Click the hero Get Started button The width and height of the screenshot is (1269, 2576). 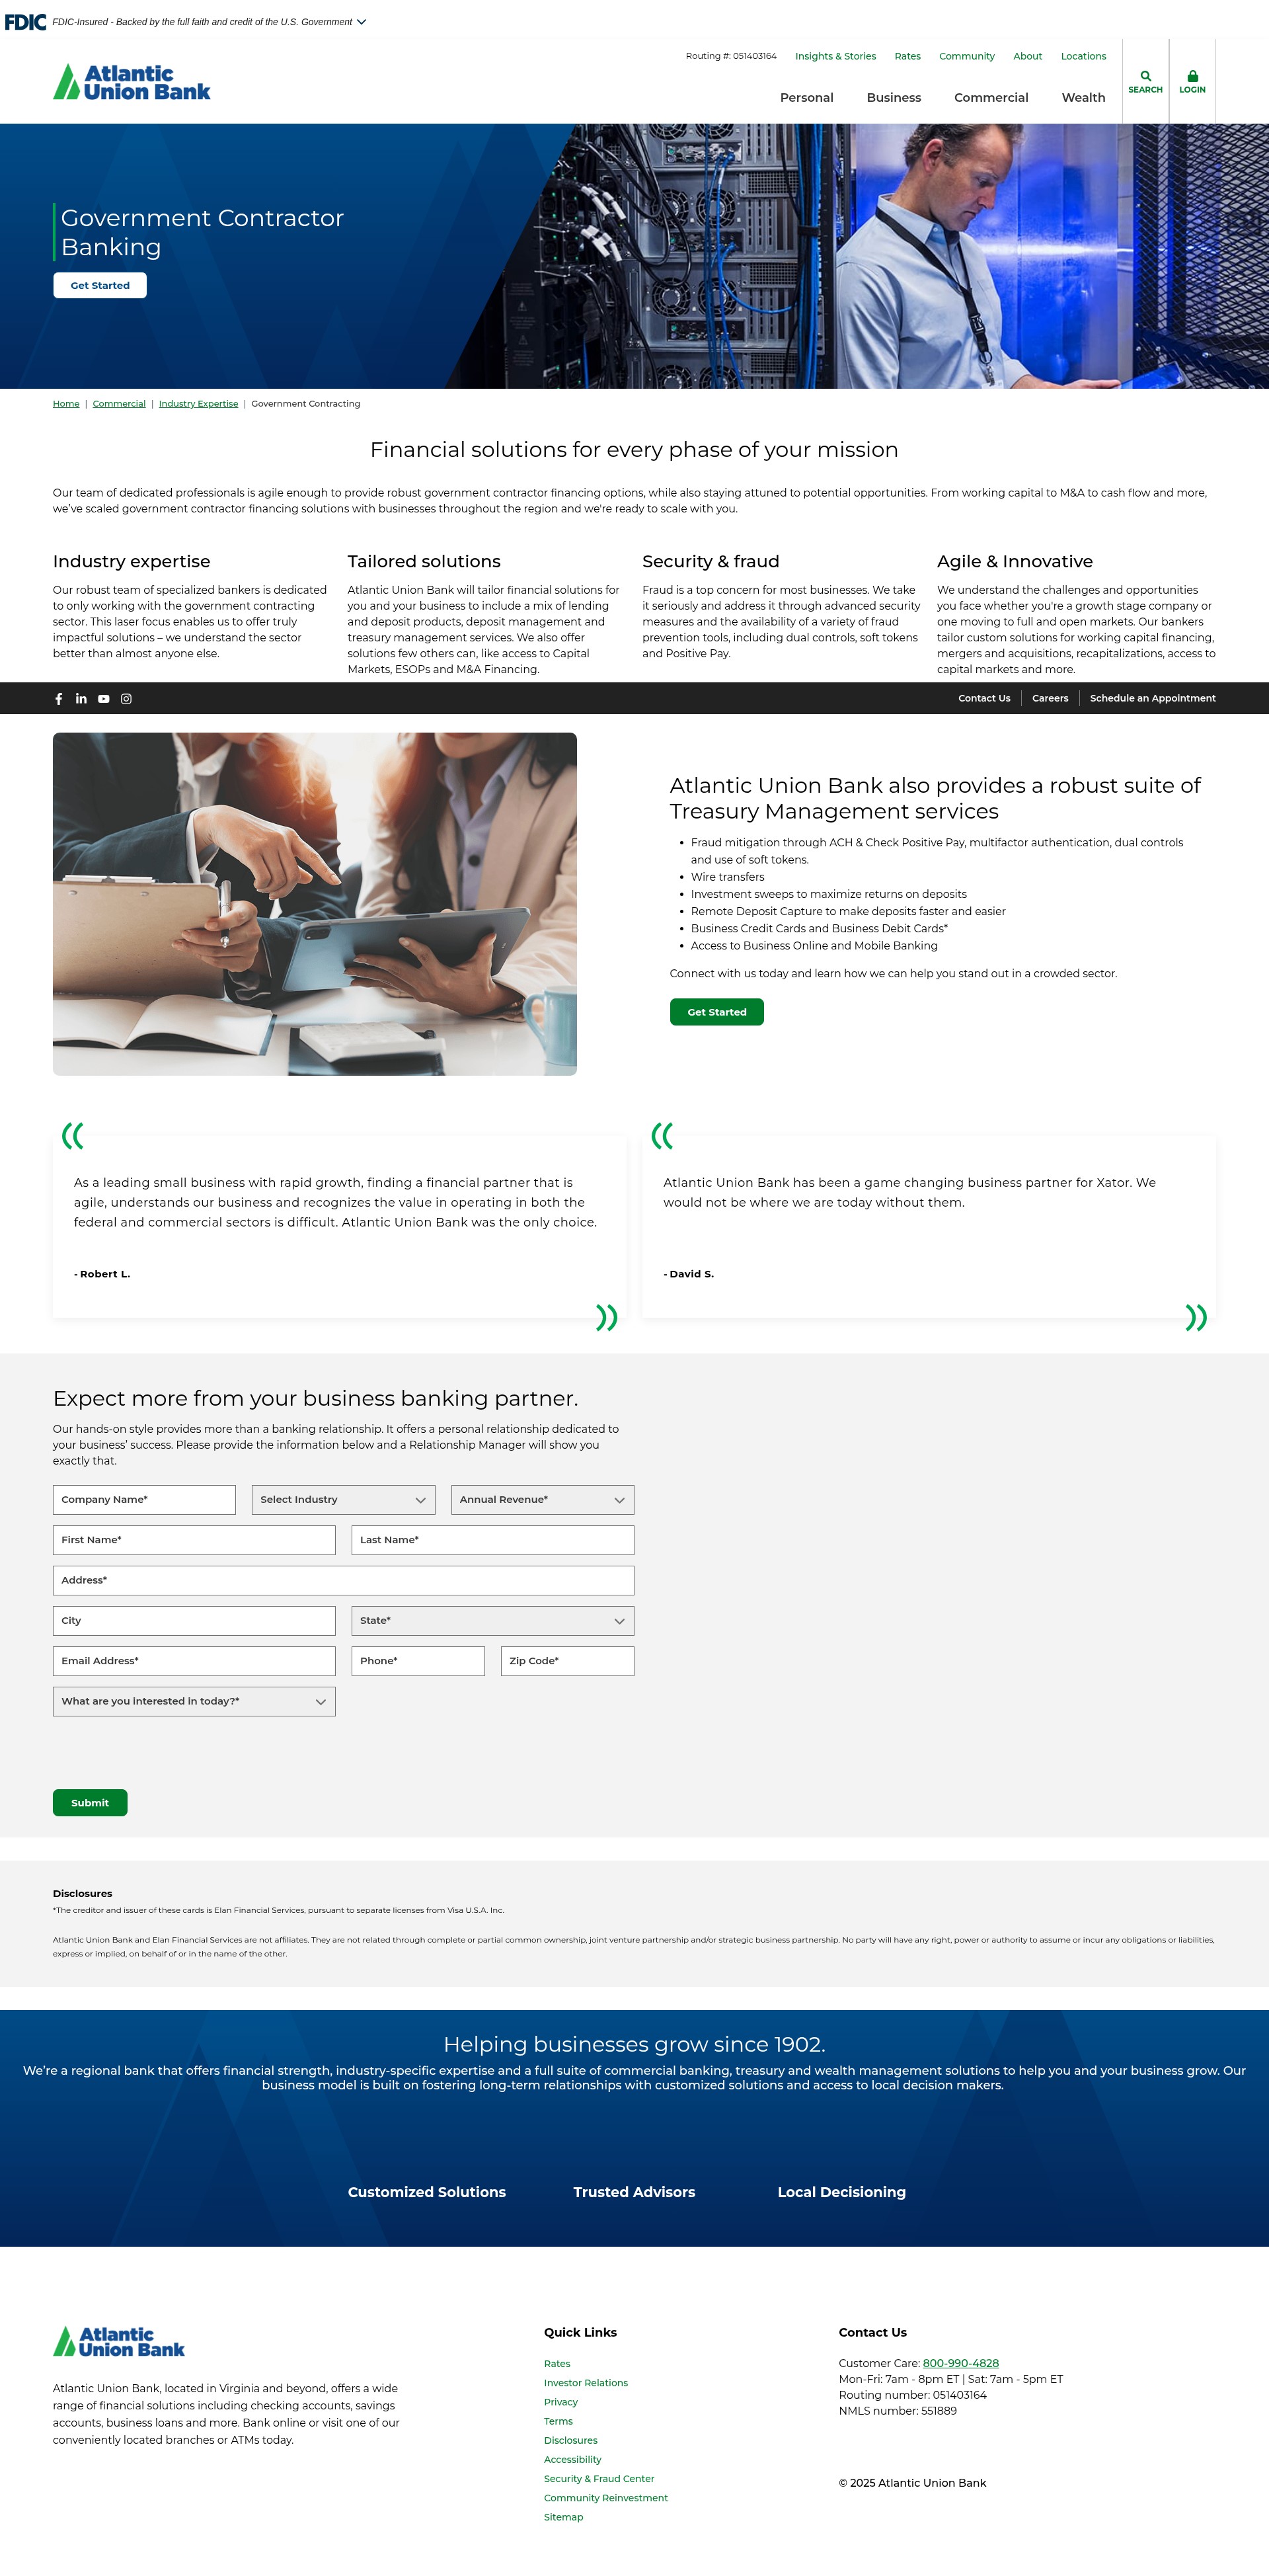pos(100,286)
